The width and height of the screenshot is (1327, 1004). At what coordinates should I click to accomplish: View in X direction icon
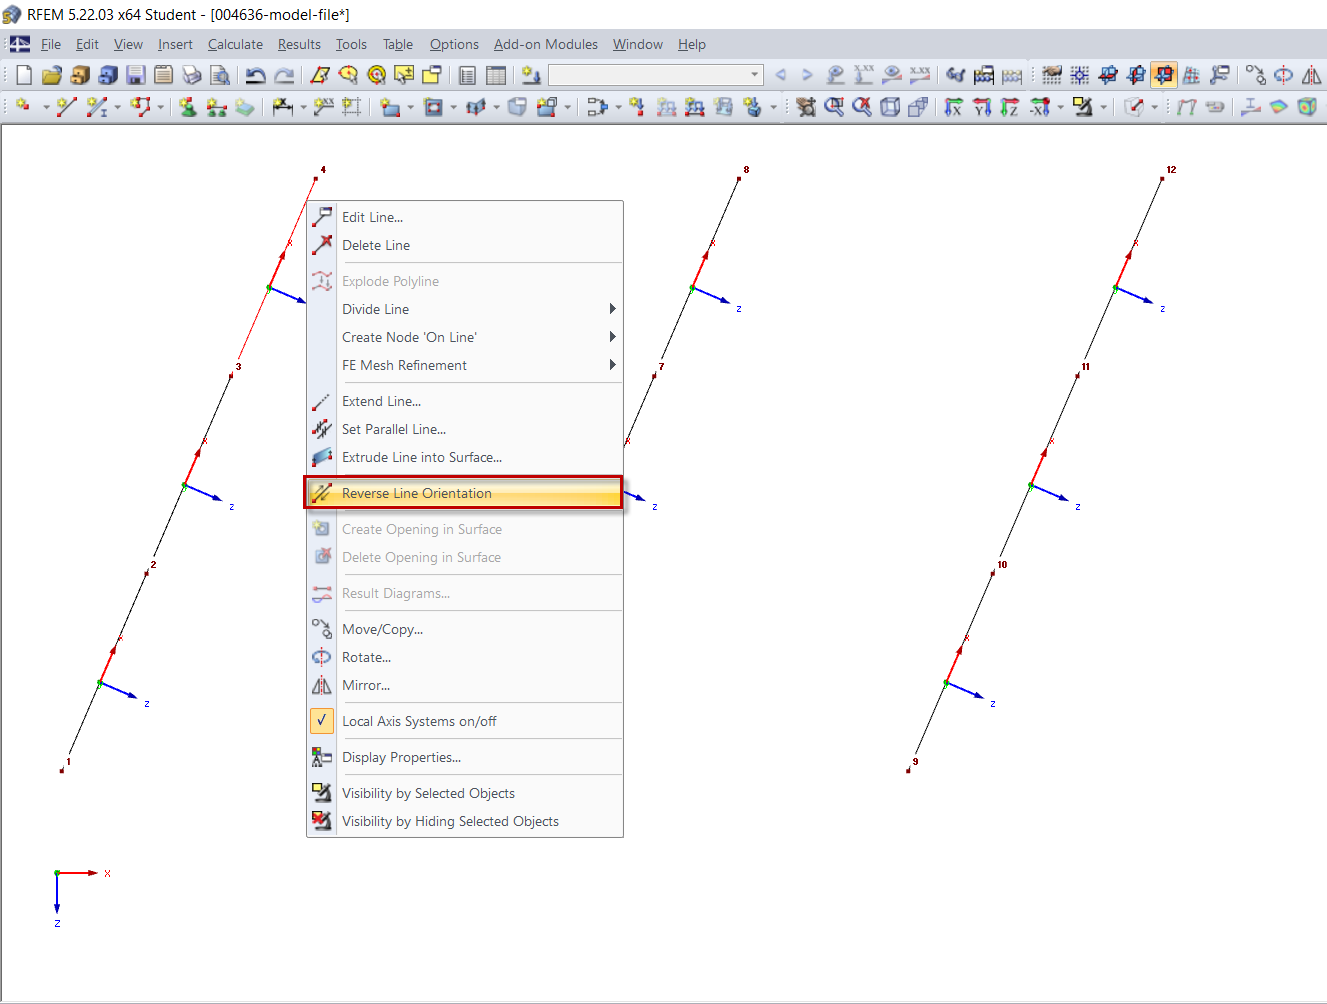point(954,107)
